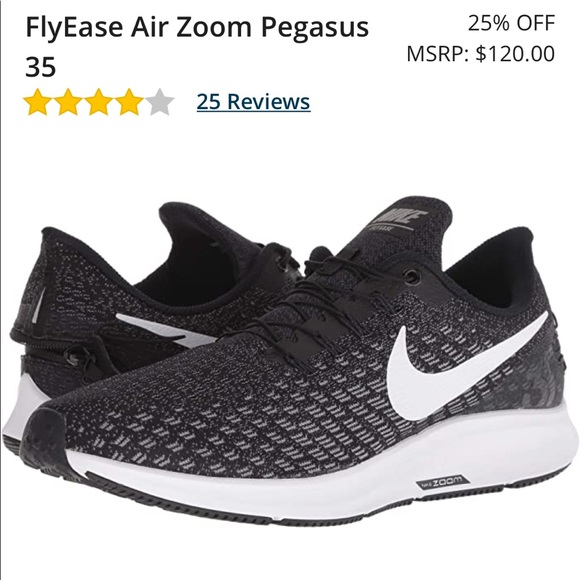This screenshot has width=580, height=580.
Task: Click the second gold rating star
Action: [x=68, y=102]
